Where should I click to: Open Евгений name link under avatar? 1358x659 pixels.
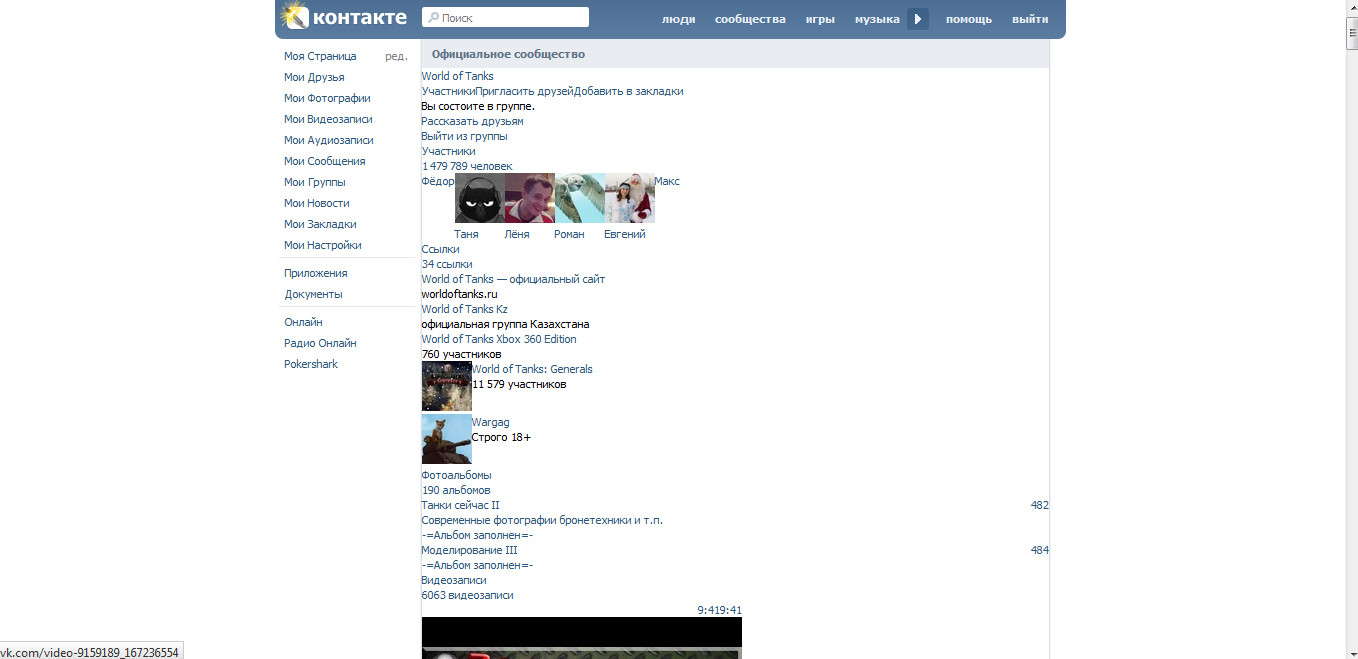click(x=625, y=234)
